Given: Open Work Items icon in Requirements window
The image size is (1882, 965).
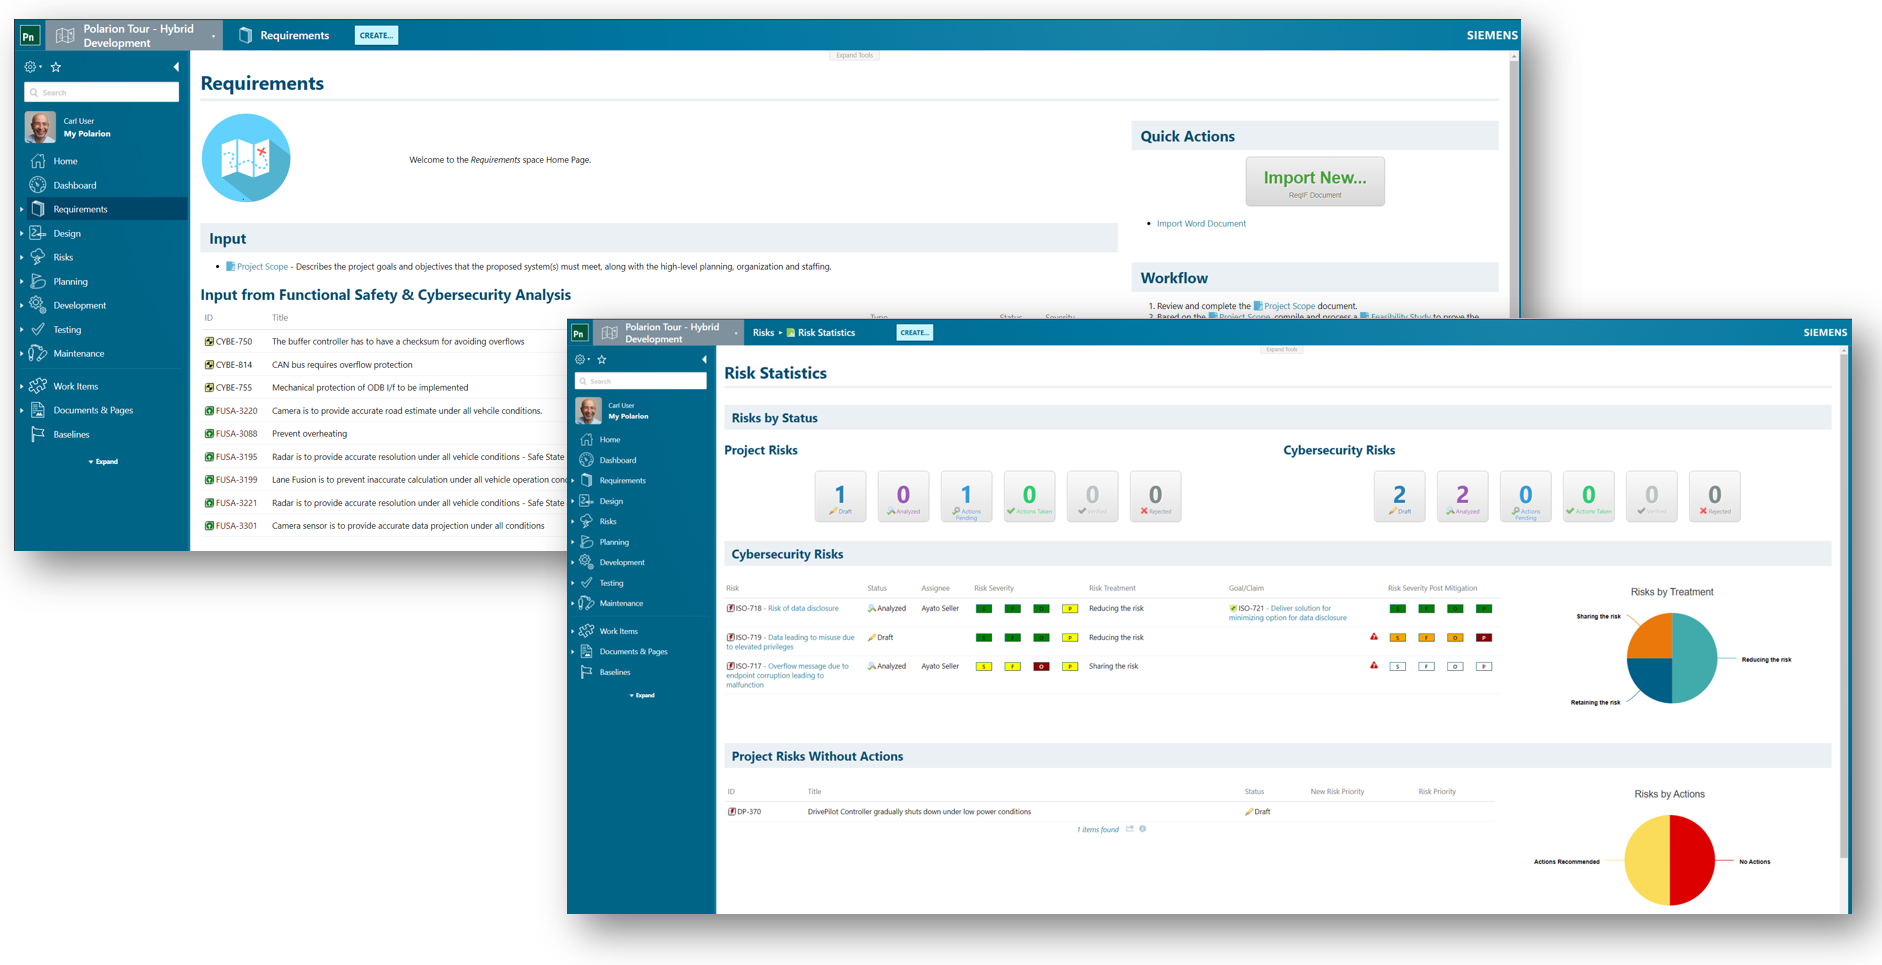Looking at the screenshot, I should click(x=38, y=386).
